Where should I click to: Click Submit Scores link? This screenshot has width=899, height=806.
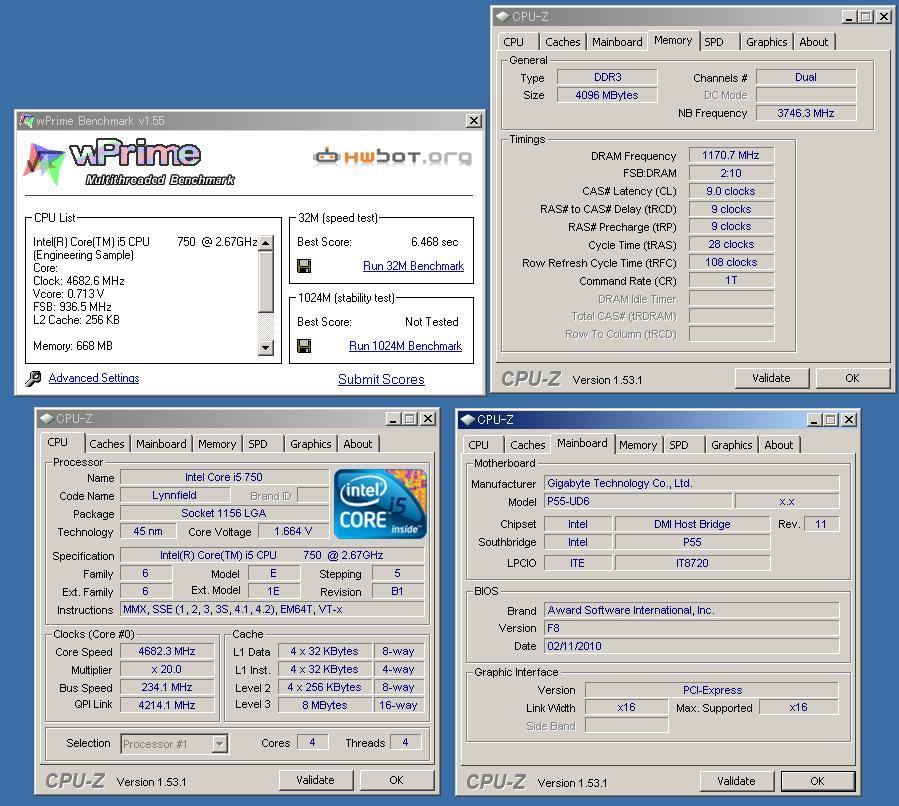[381, 379]
